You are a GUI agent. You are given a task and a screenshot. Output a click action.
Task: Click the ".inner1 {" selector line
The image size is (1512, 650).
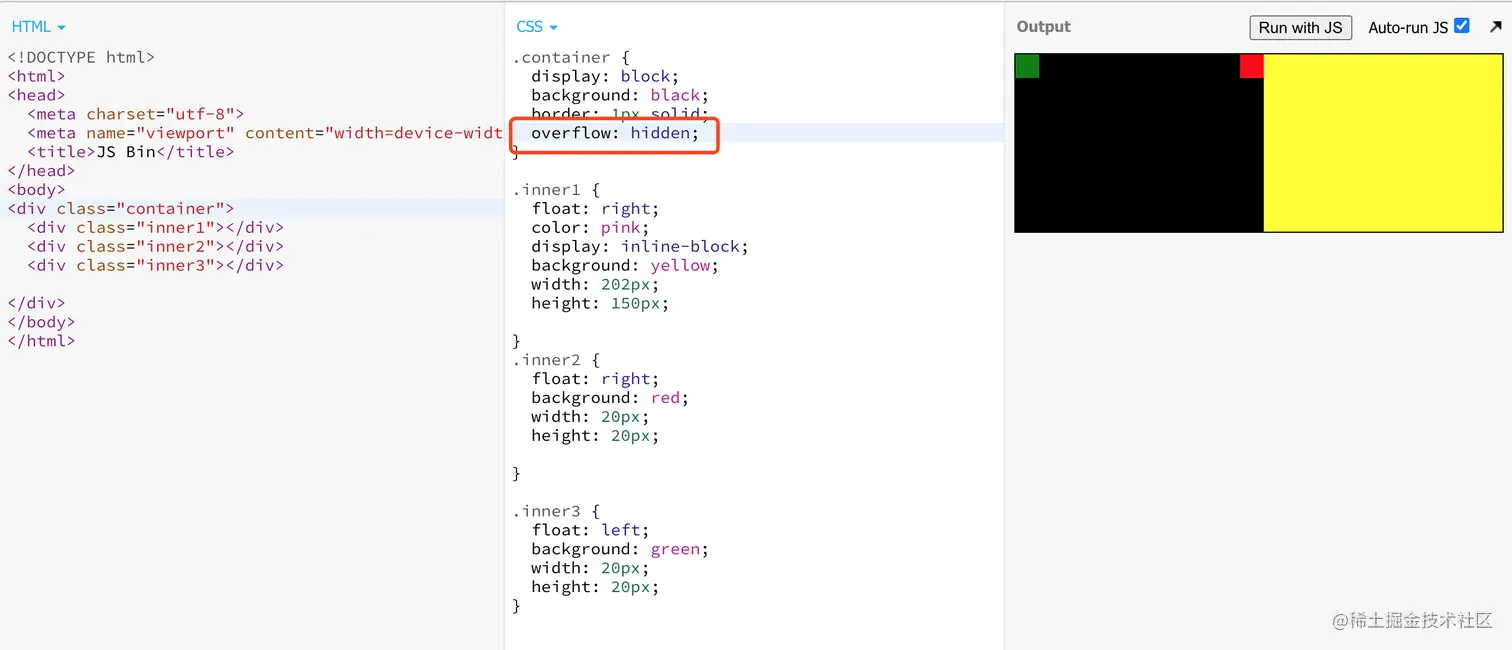click(556, 189)
